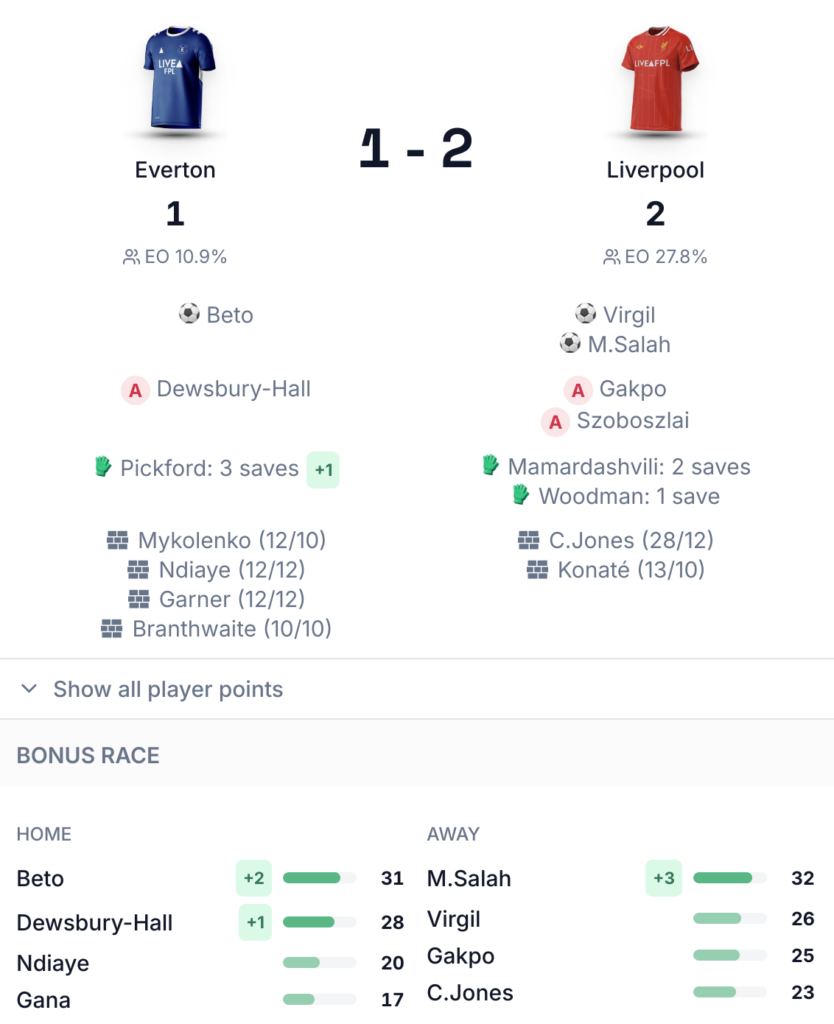Click the glove icon beside Pickford saves
This screenshot has height=1024, width=834.
pos(103,467)
